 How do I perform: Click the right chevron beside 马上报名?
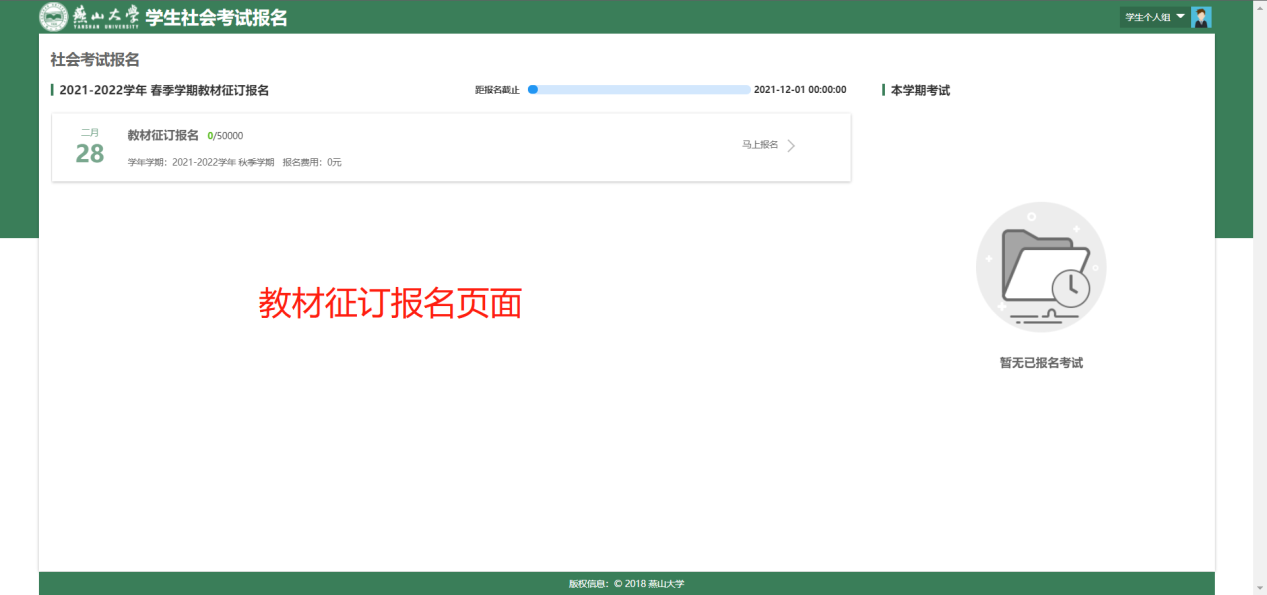[791, 146]
